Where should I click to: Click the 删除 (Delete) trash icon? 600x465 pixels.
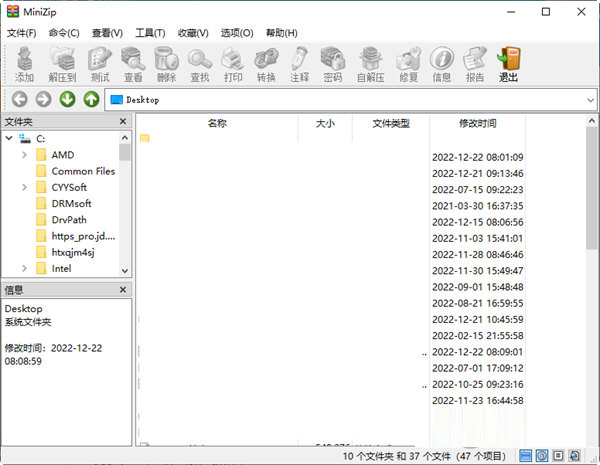pyautogui.click(x=166, y=64)
